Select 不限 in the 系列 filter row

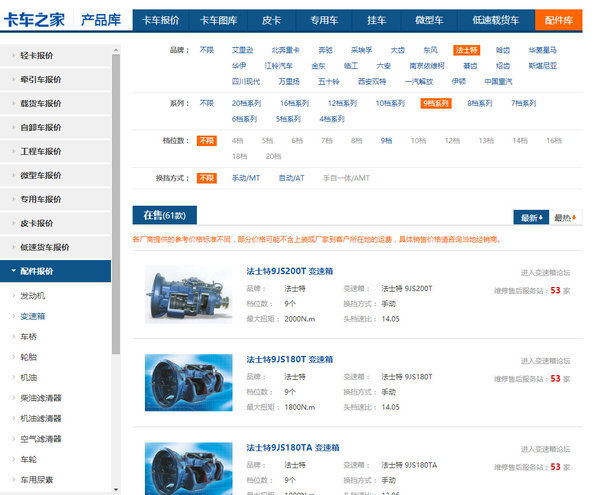[x=207, y=103]
